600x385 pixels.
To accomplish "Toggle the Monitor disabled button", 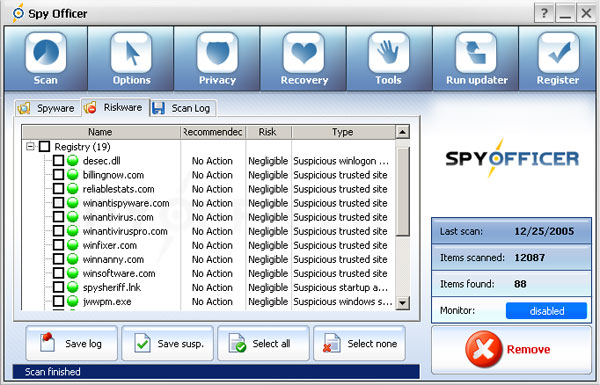I will tap(546, 311).
